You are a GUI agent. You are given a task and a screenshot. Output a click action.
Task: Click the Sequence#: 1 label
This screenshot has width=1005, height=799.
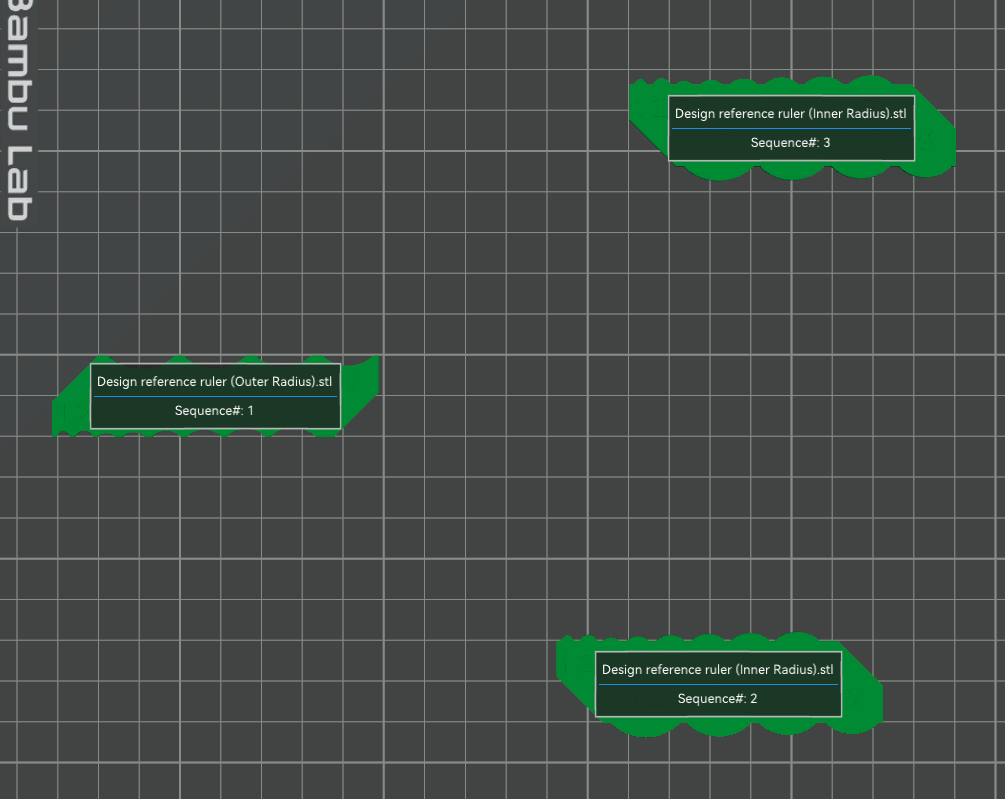click(x=214, y=410)
